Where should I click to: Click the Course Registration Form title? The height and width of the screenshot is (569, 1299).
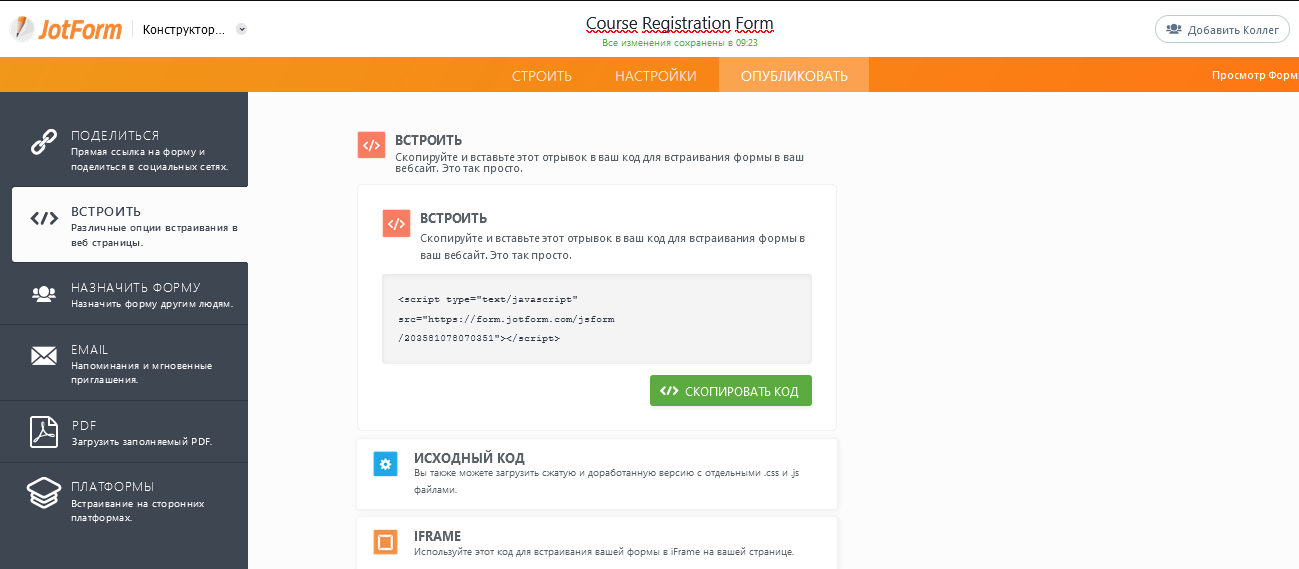(x=679, y=24)
